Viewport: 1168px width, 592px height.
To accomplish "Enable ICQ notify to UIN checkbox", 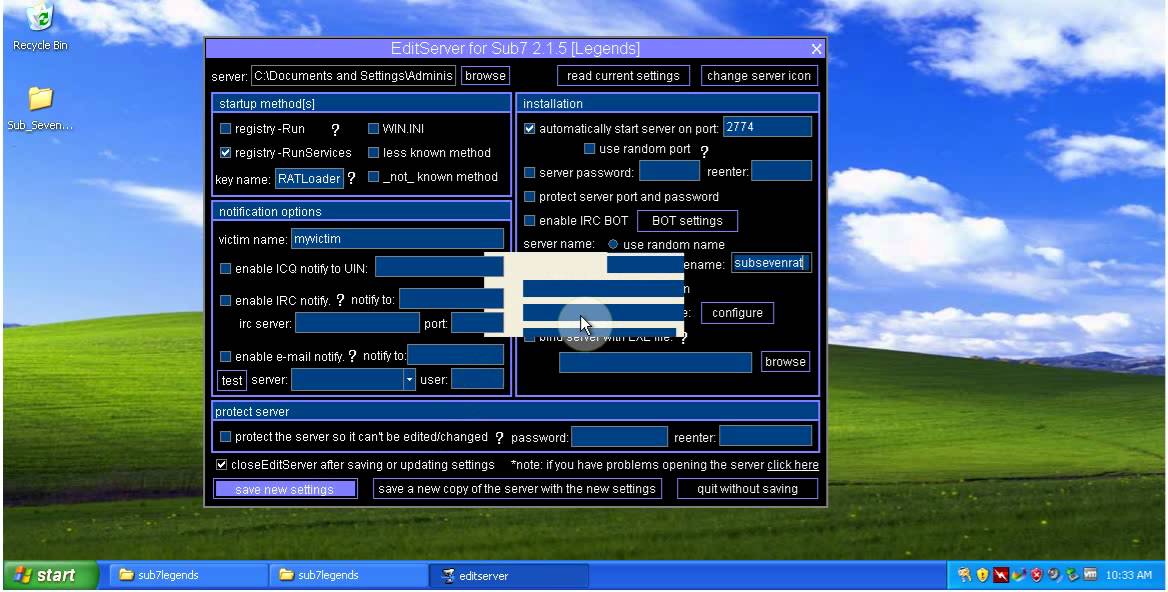I will coord(225,268).
